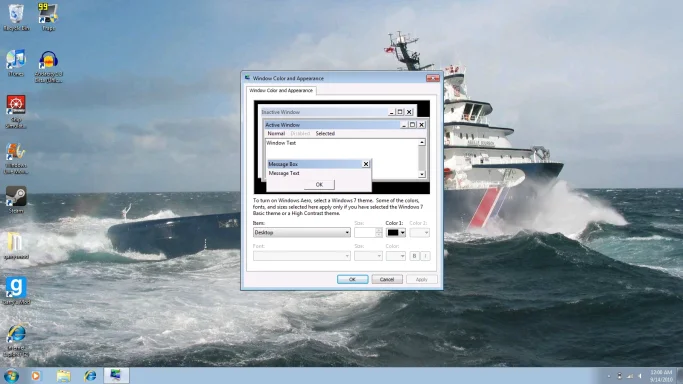Open the Color 1 black swatch dropdown
Viewport: 683px width, 384px height.
(x=396, y=232)
